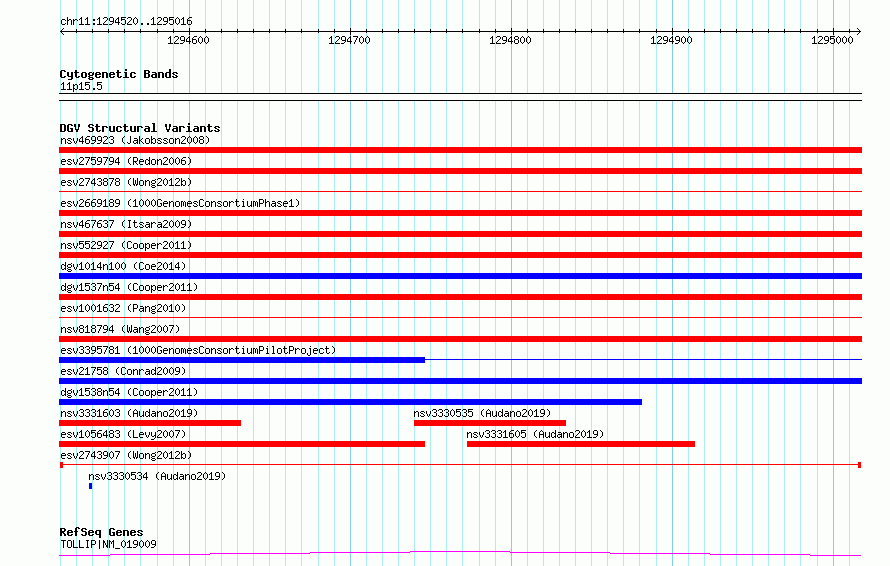Click the red bar under nsv3330535
The height and width of the screenshot is (566, 890).
[x=490, y=423]
